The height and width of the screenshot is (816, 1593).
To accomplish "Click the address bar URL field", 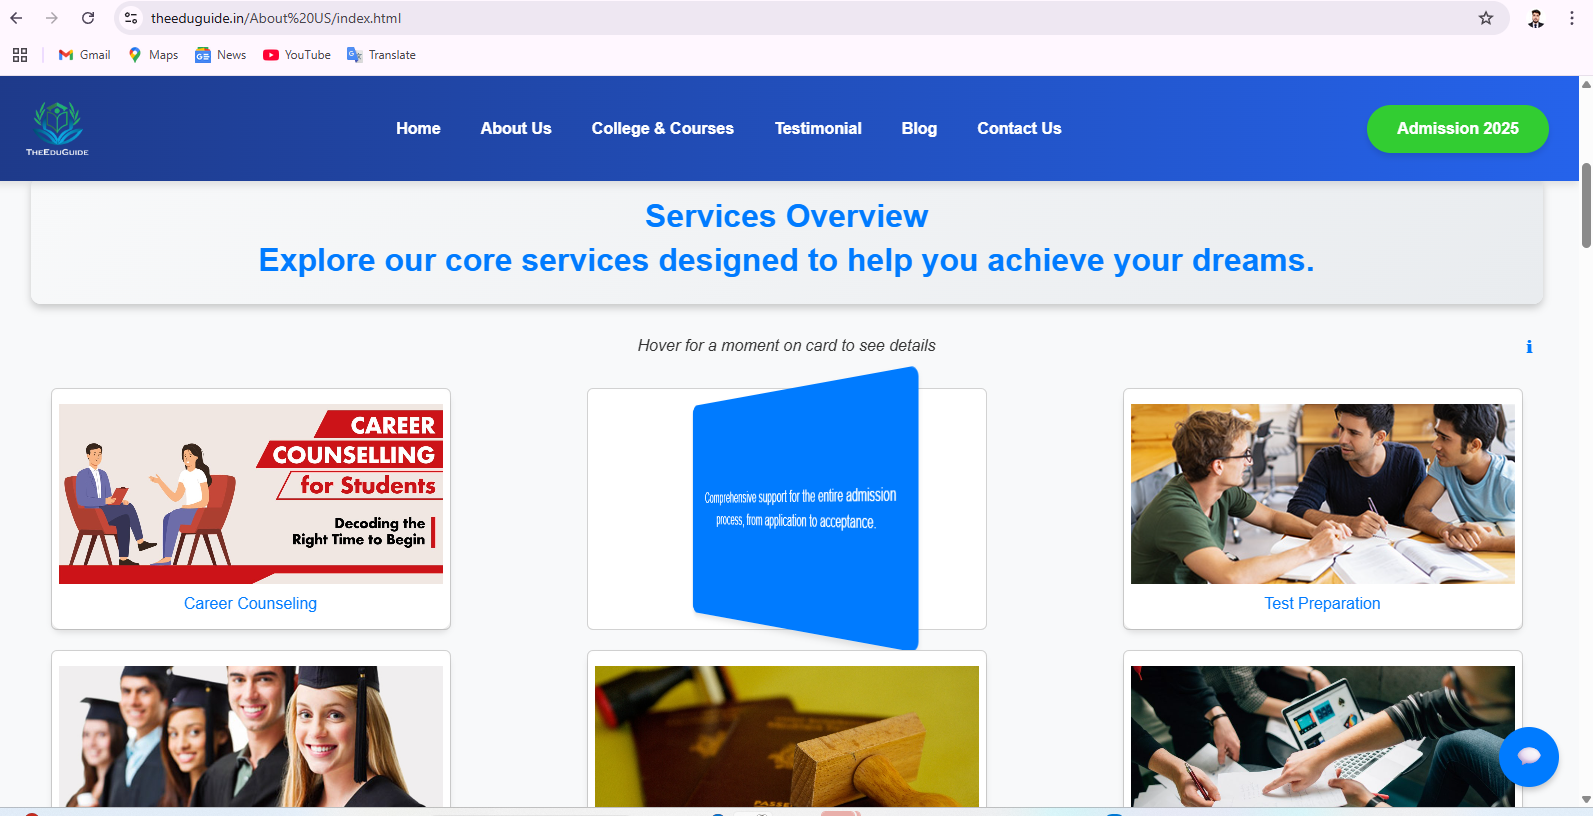I will point(700,18).
